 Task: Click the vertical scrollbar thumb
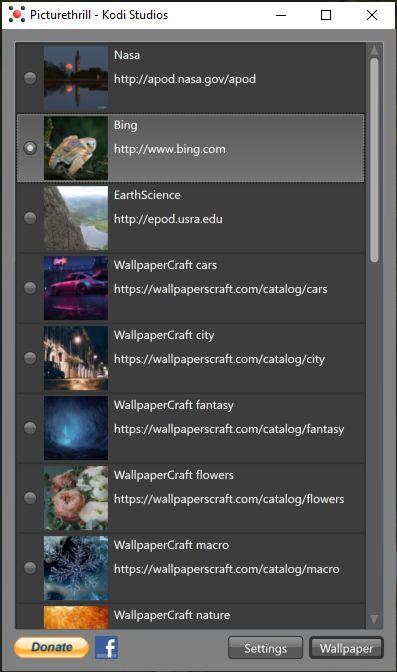coord(374,159)
